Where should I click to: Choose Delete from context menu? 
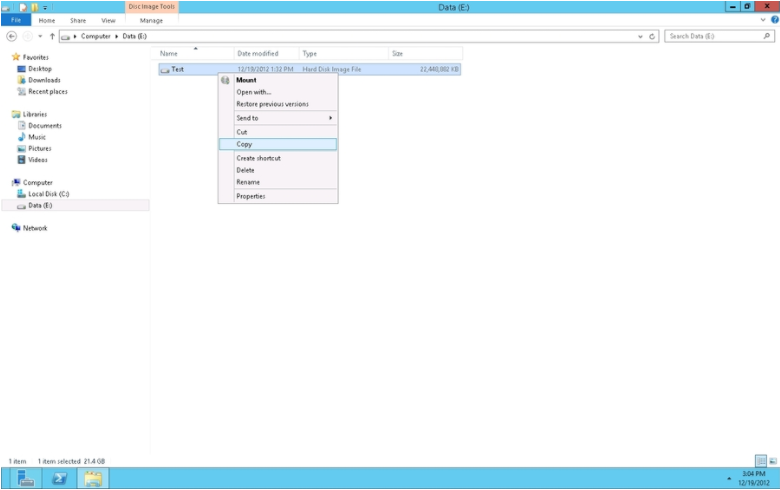click(245, 170)
